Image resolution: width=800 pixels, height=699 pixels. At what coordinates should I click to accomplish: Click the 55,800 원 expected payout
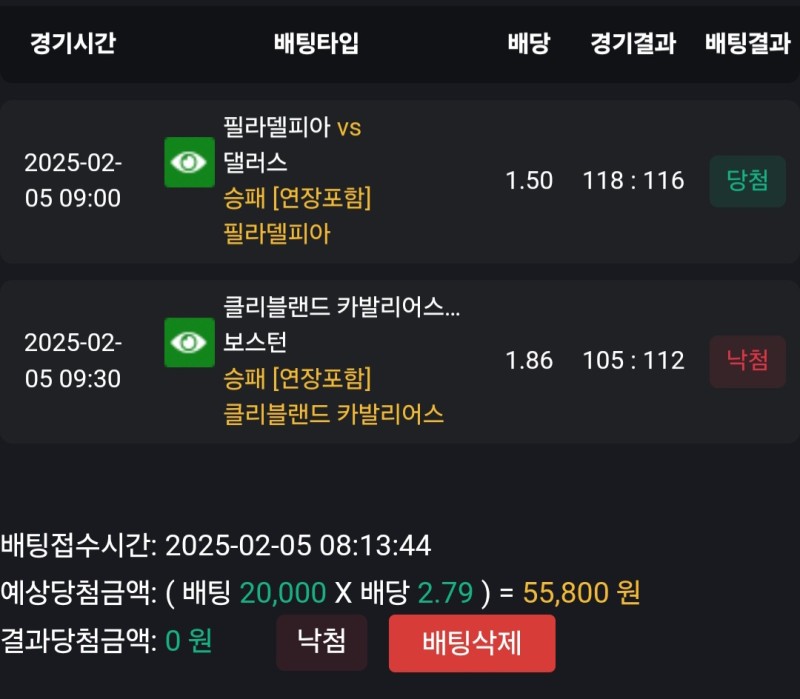pos(581,593)
